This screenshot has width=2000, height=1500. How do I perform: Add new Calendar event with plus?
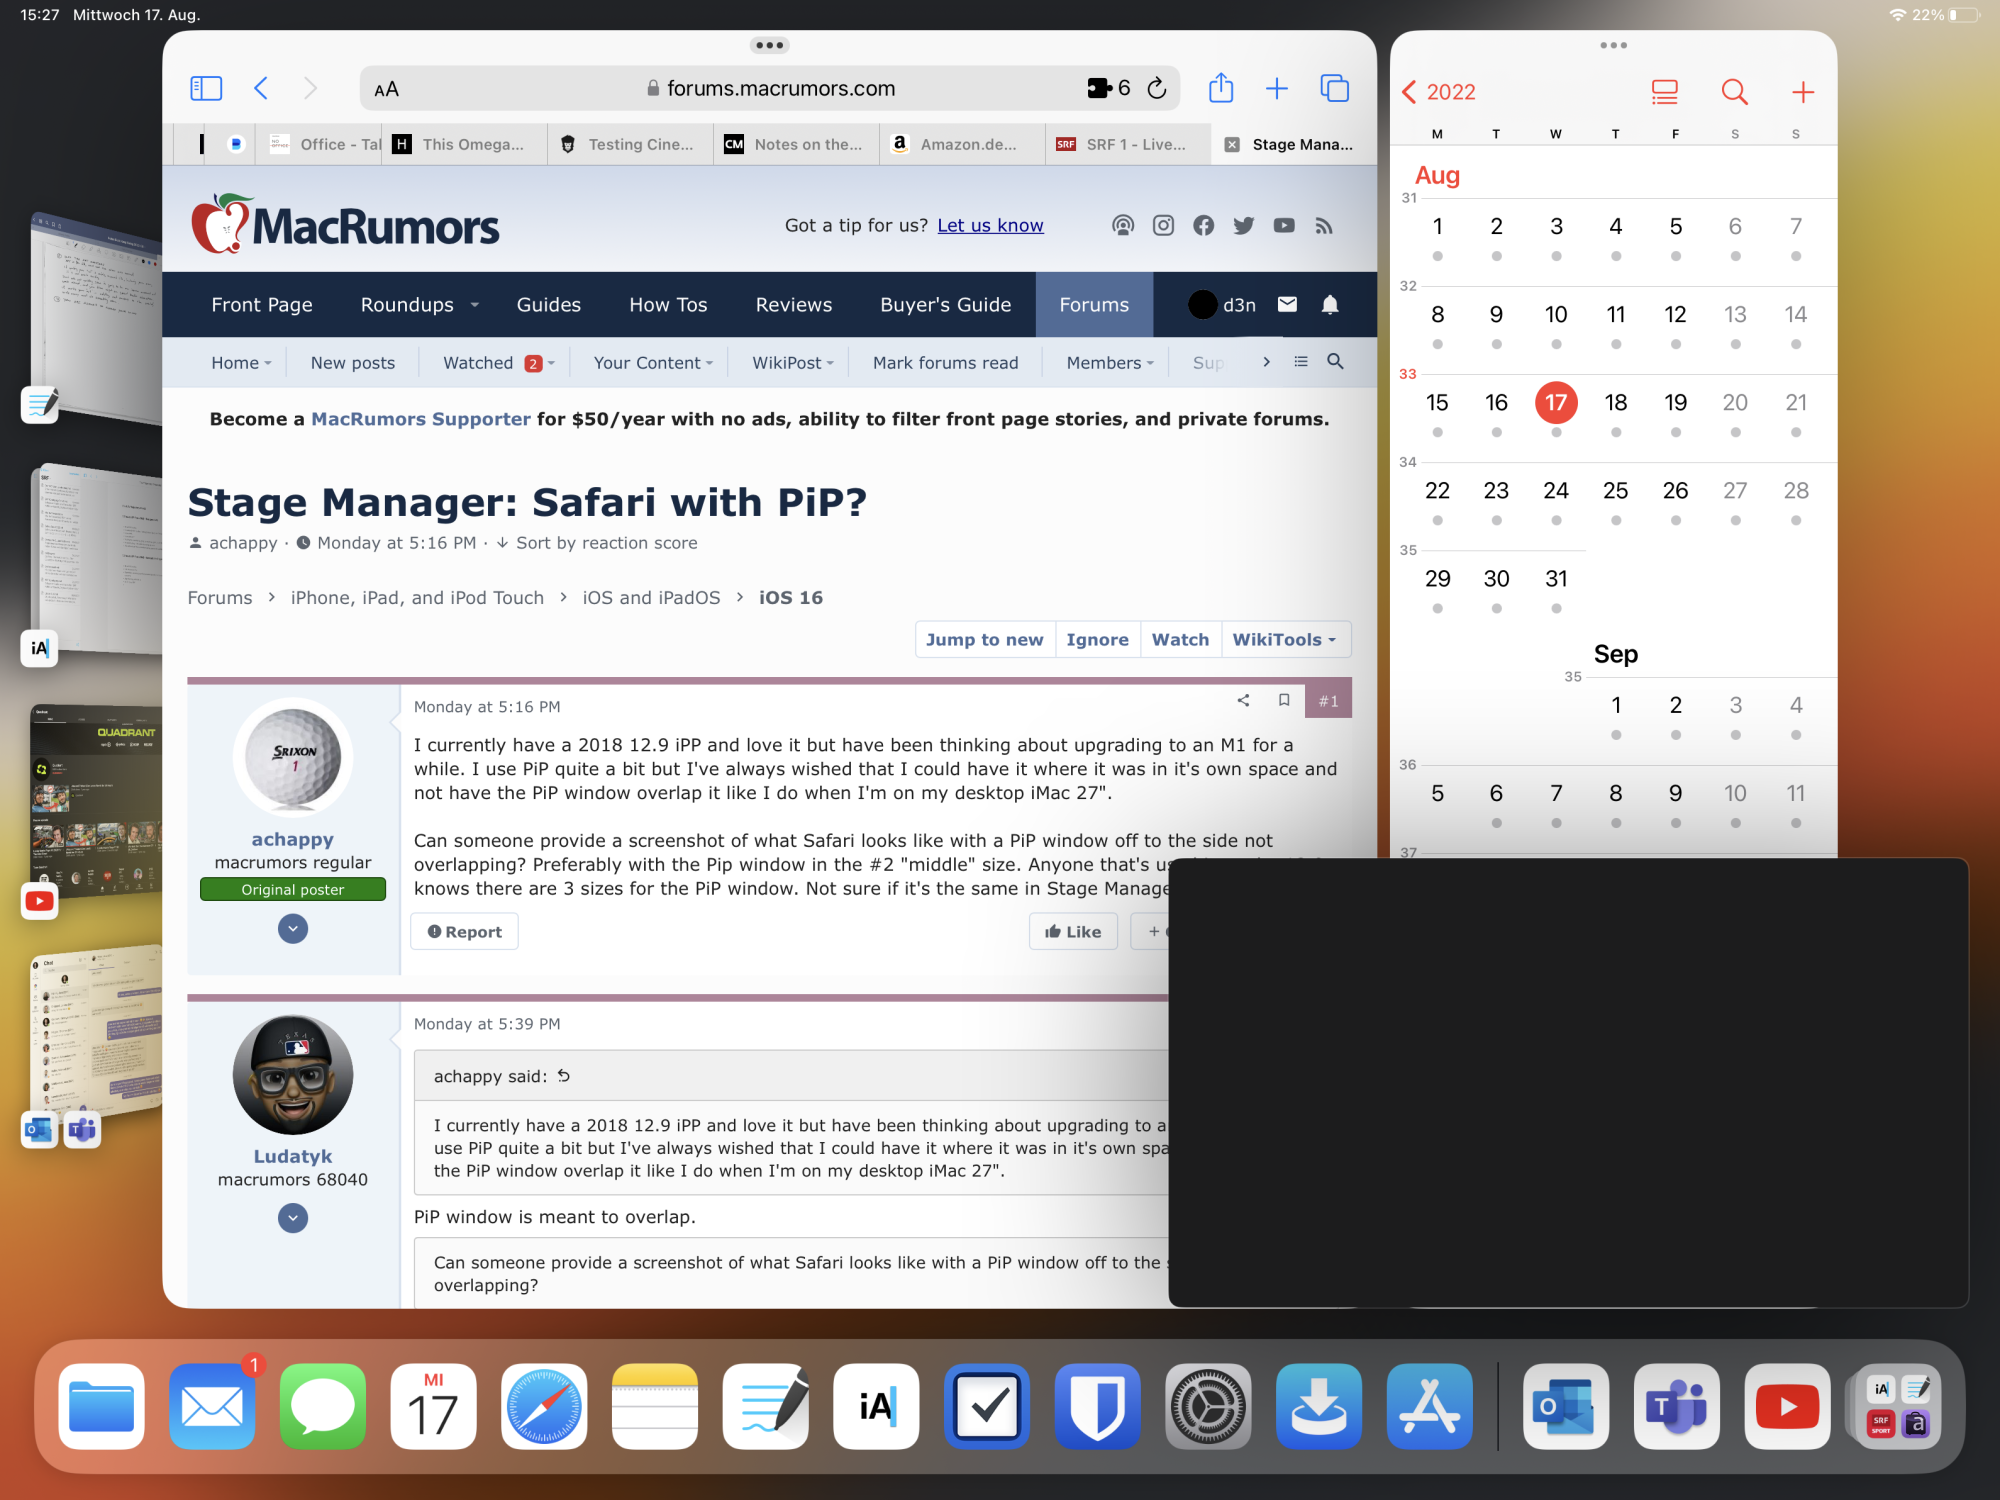point(1803,92)
